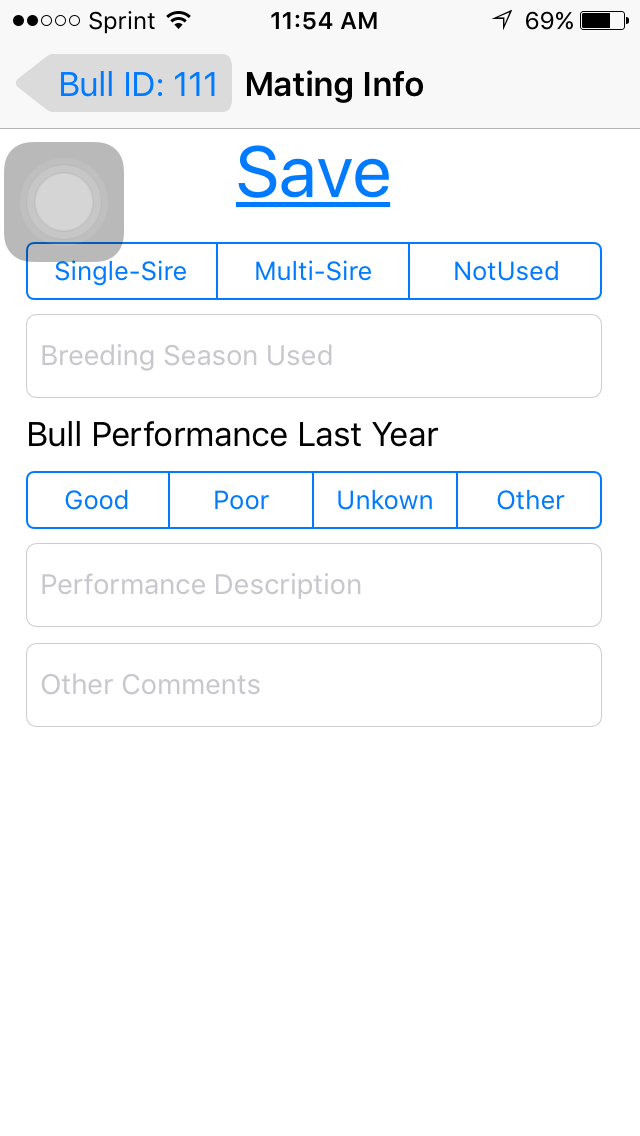Screen dimensions: 640x1136
Task: Tap the Wi-Fi signal icon
Action: (x=179, y=21)
